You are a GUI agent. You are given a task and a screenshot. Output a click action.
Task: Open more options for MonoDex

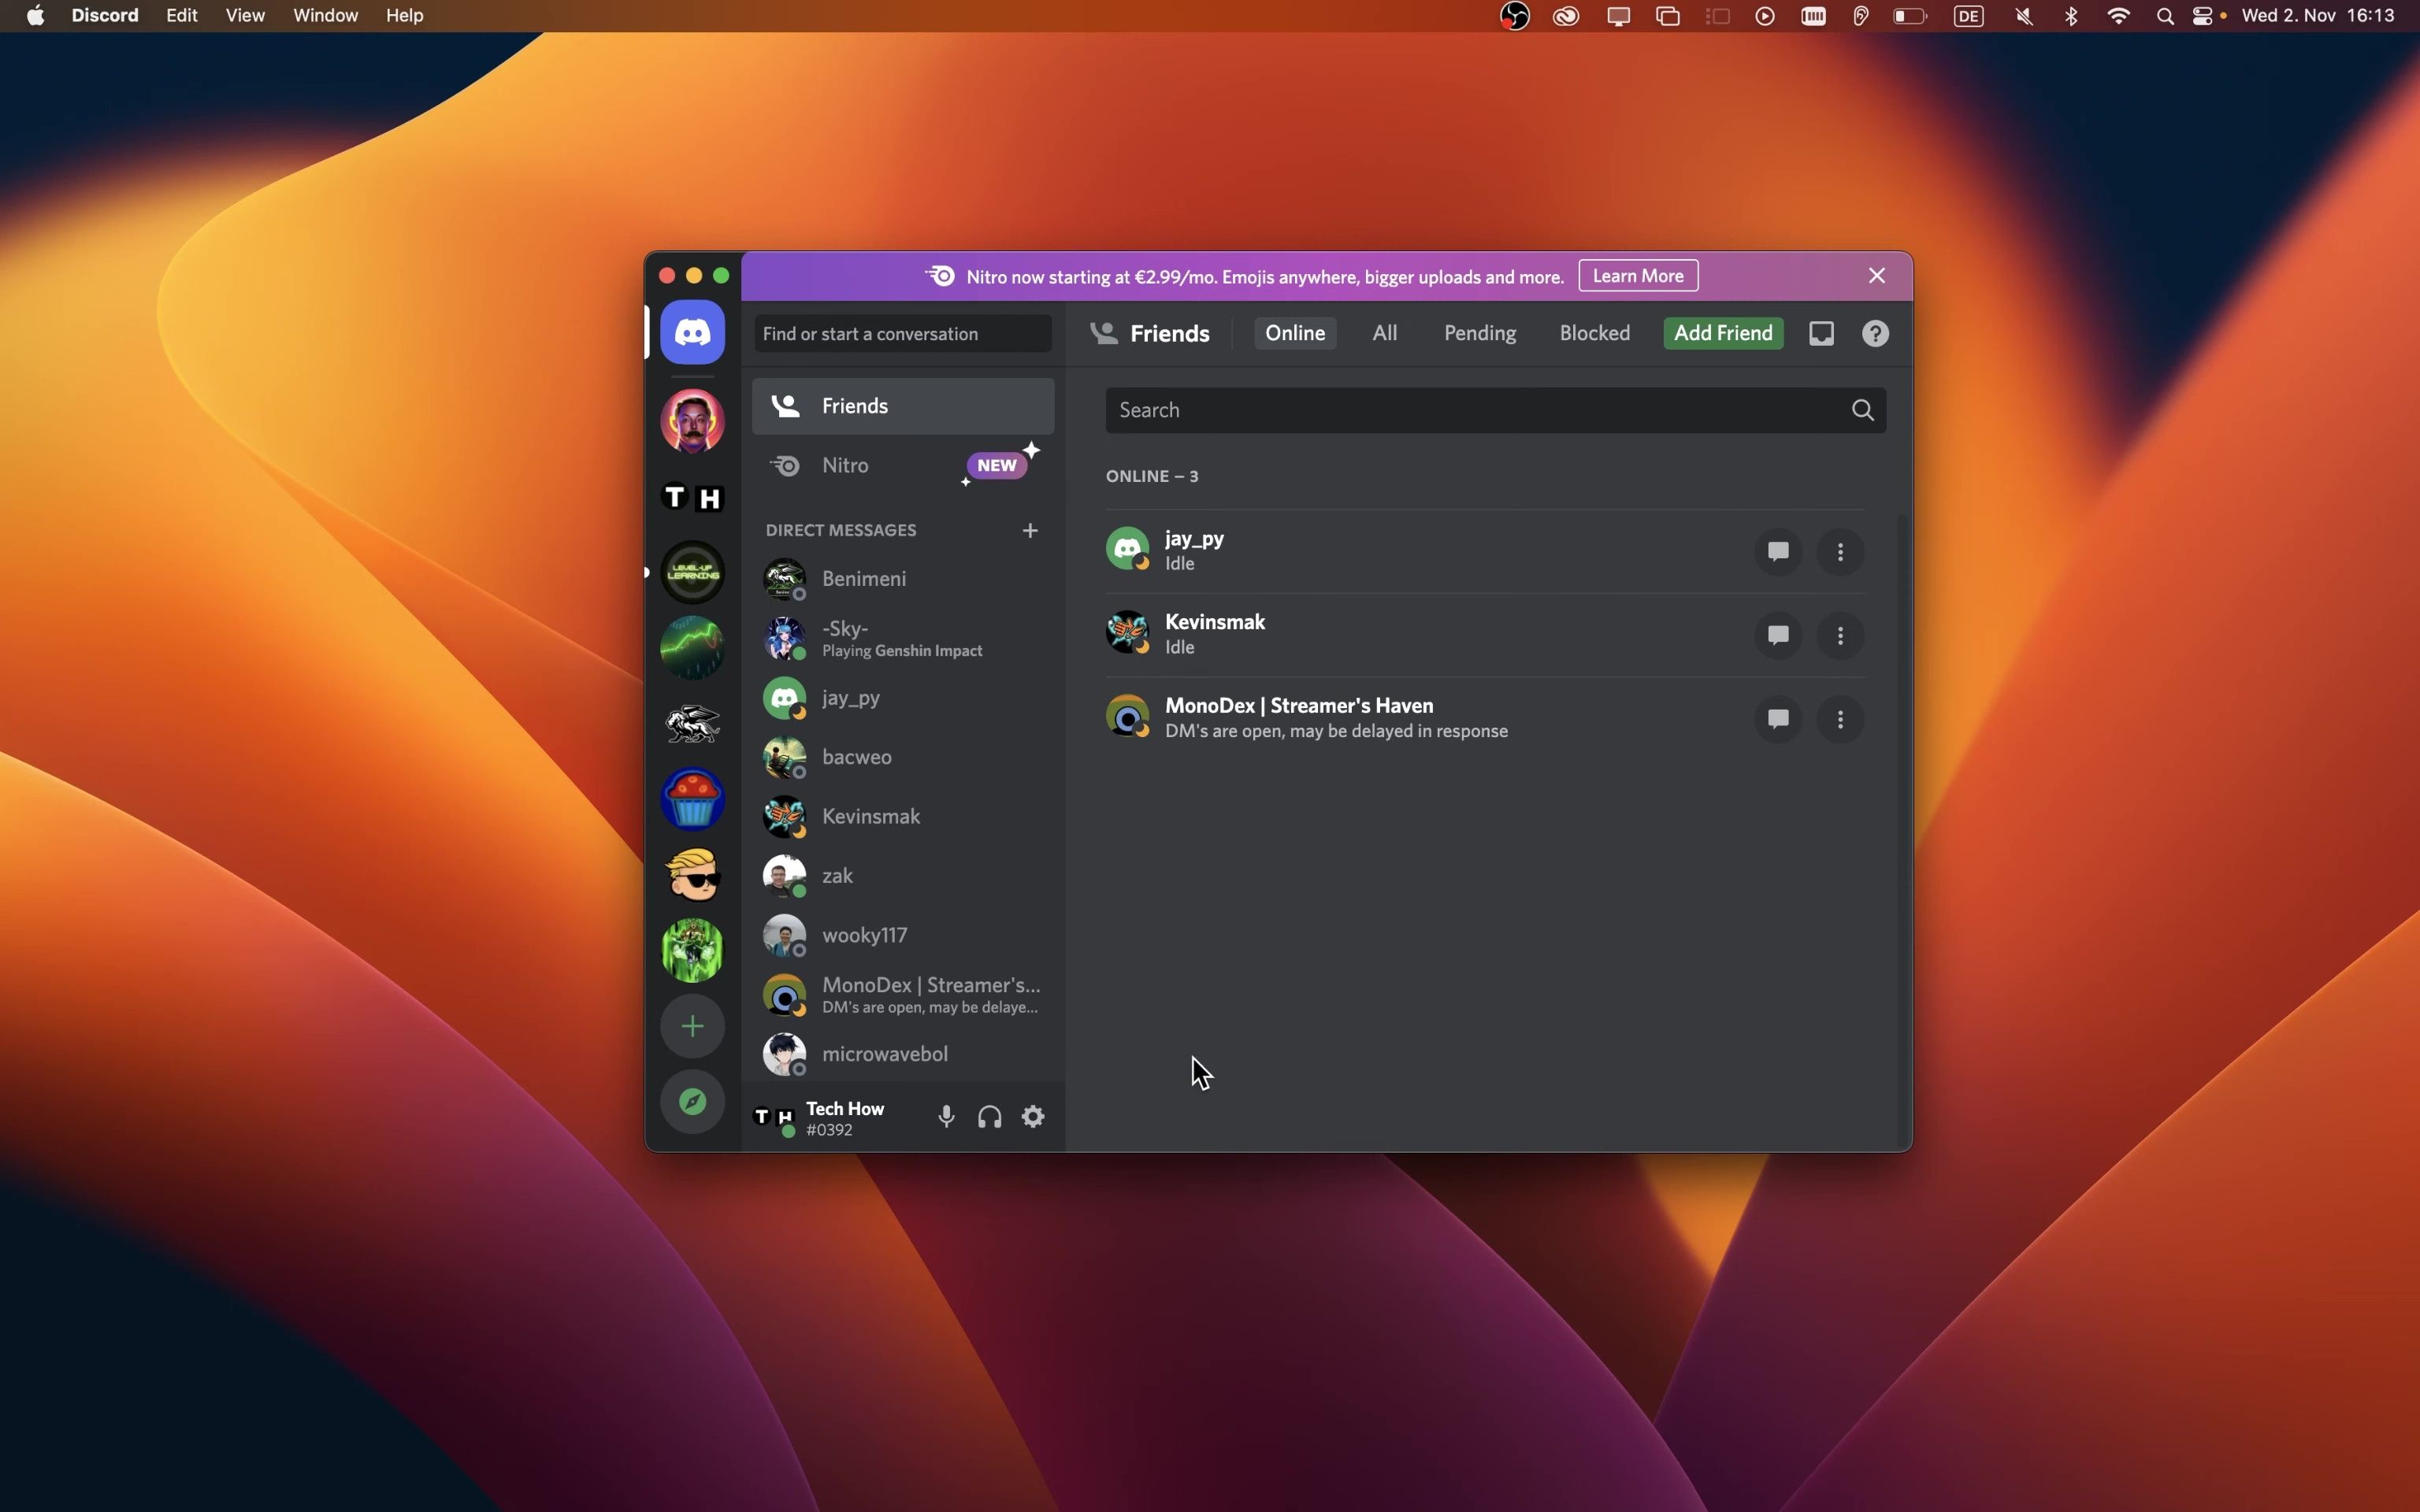pos(1841,720)
